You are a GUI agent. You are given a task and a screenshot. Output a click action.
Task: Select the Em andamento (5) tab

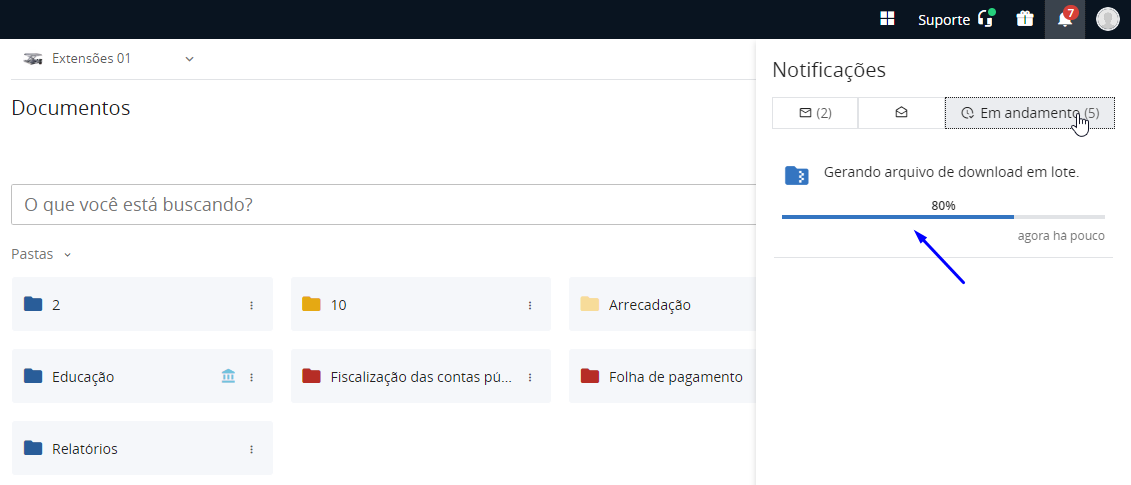(x=1029, y=113)
